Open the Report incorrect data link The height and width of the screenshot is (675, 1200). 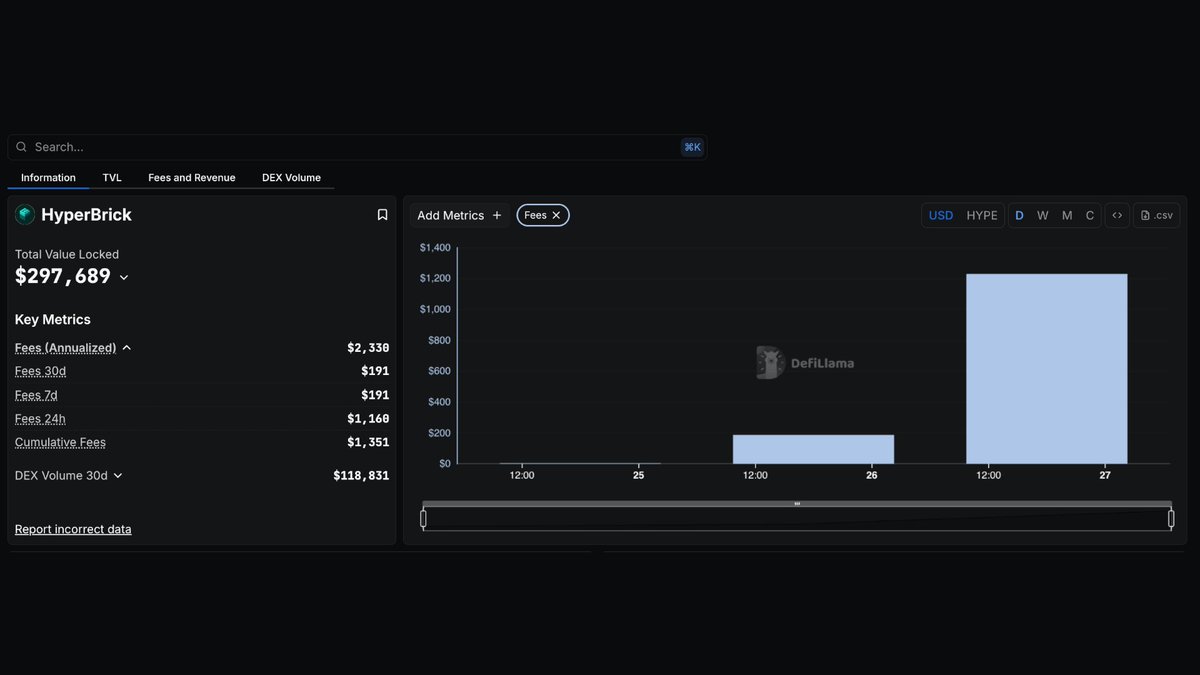pos(73,529)
